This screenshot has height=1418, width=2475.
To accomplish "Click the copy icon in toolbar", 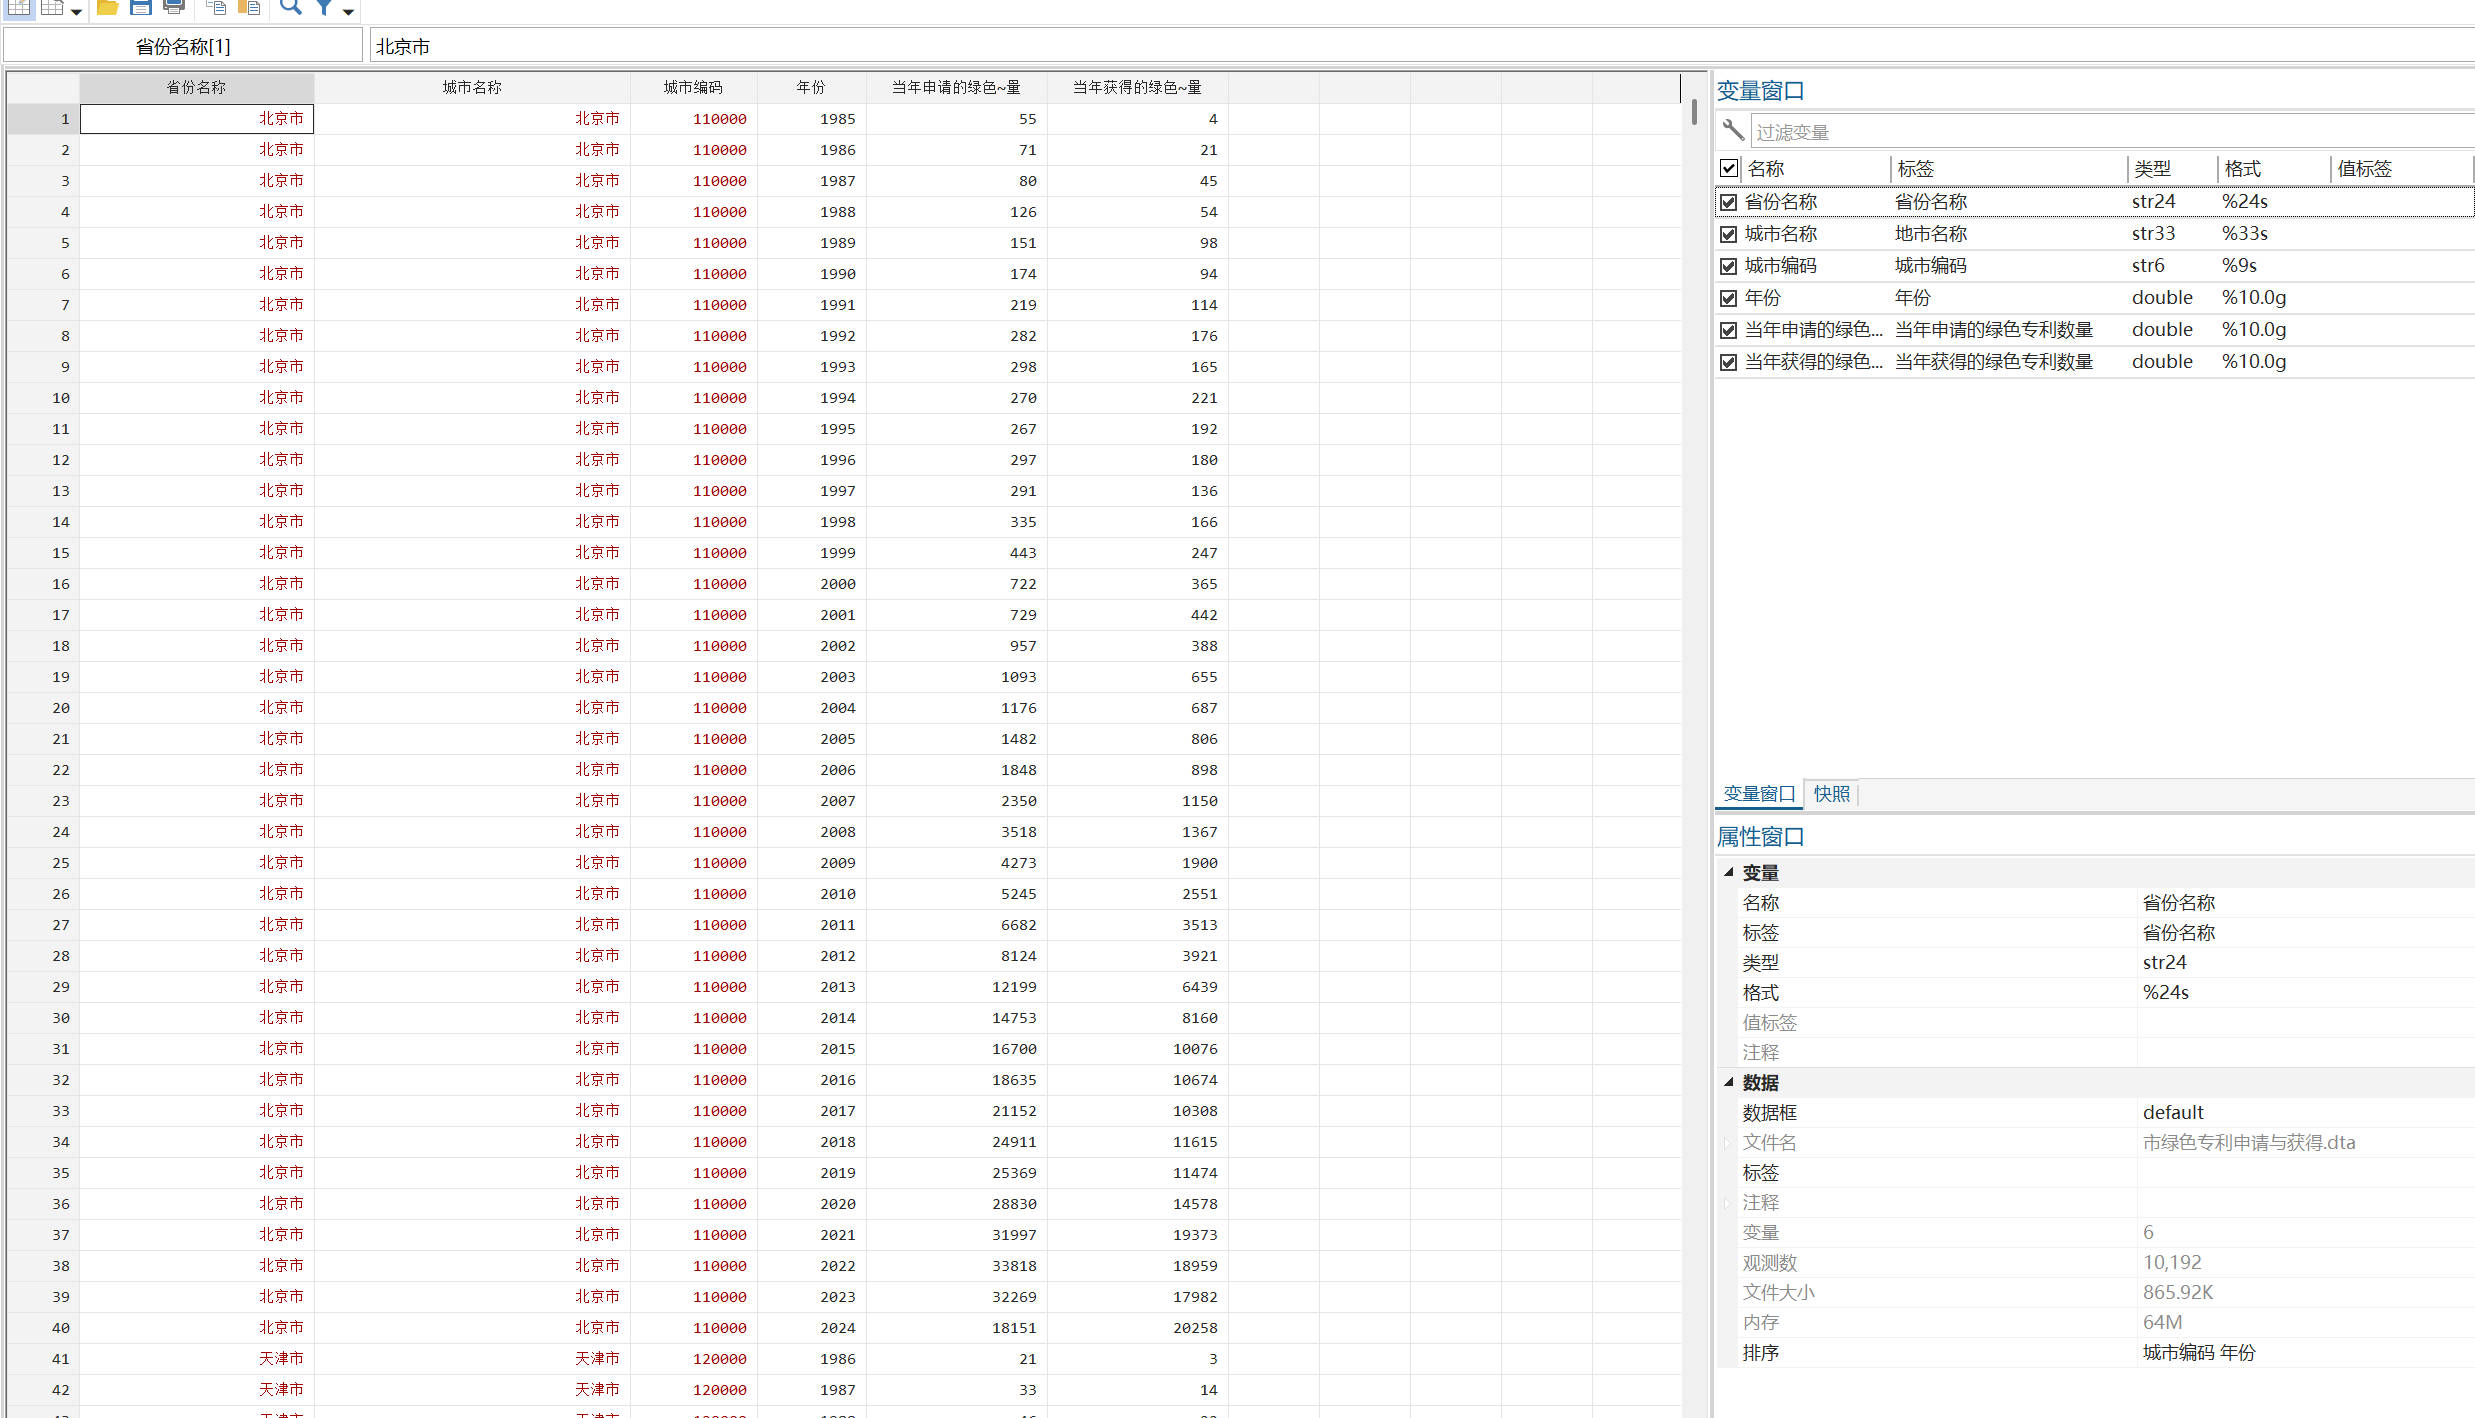I will (216, 8).
